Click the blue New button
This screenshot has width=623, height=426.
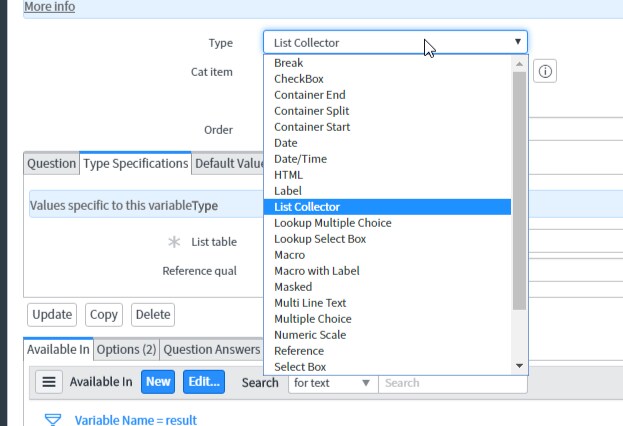tap(158, 382)
